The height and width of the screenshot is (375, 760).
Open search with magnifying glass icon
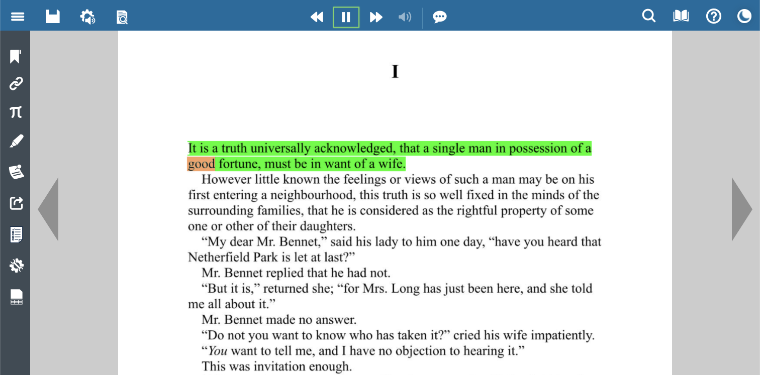(x=649, y=16)
